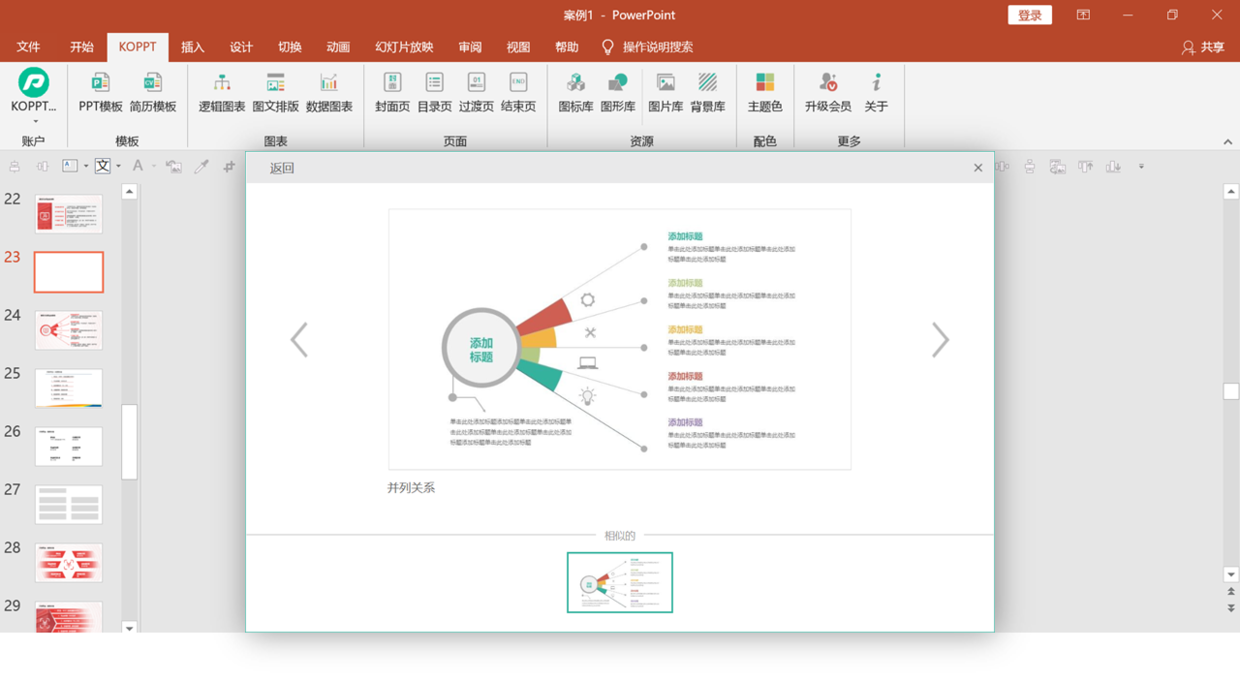Select slide 27 thumbnail
This screenshot has width=1240, height=682.
(x=69, y=504)
